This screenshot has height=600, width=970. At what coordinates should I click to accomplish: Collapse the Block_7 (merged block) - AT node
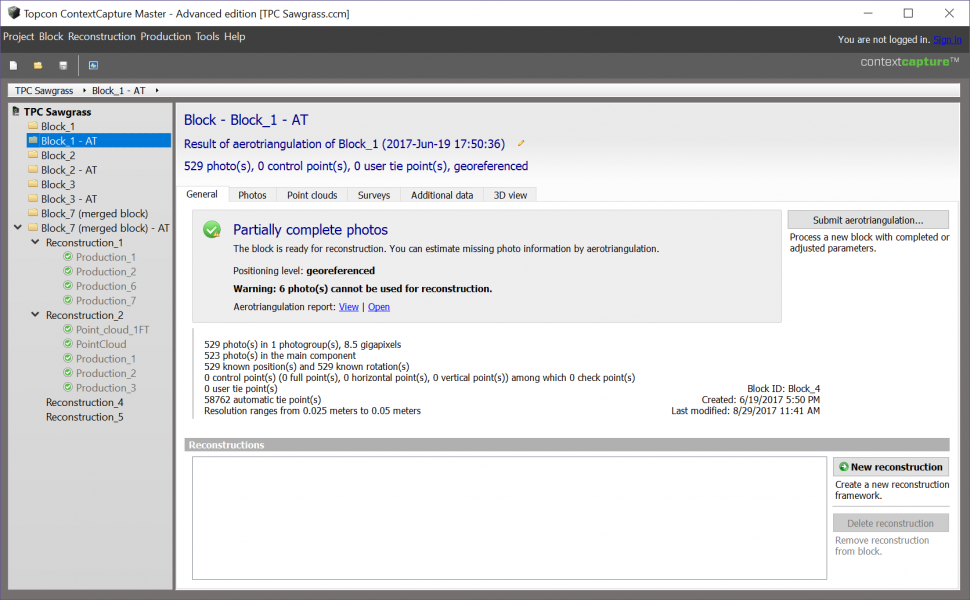pyautogui.click(x=18, y=228)
